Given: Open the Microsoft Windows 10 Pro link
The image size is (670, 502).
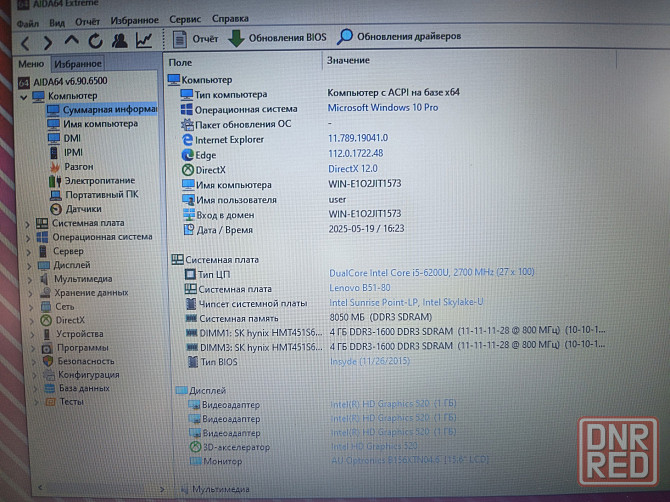Looking at the screenshot, I should coord(383,108).
